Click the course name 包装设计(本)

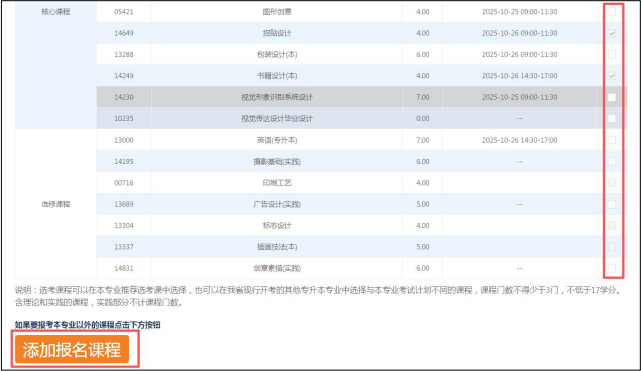(x=277, y=54)
